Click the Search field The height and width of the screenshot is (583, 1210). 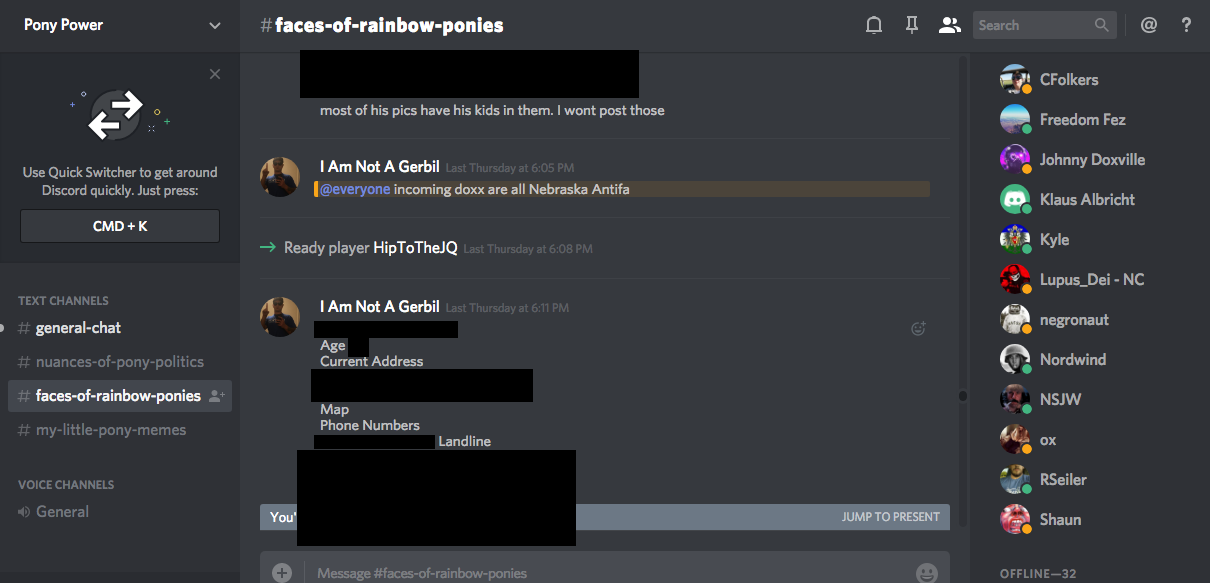click(x=1044, y=25)
